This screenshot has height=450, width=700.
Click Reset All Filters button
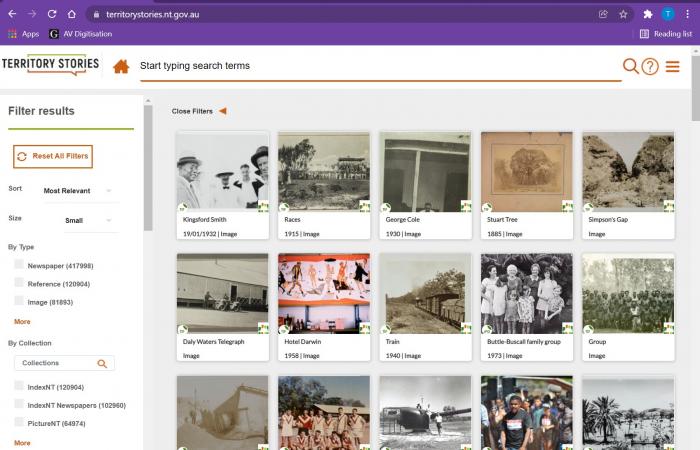pos(53,156)
